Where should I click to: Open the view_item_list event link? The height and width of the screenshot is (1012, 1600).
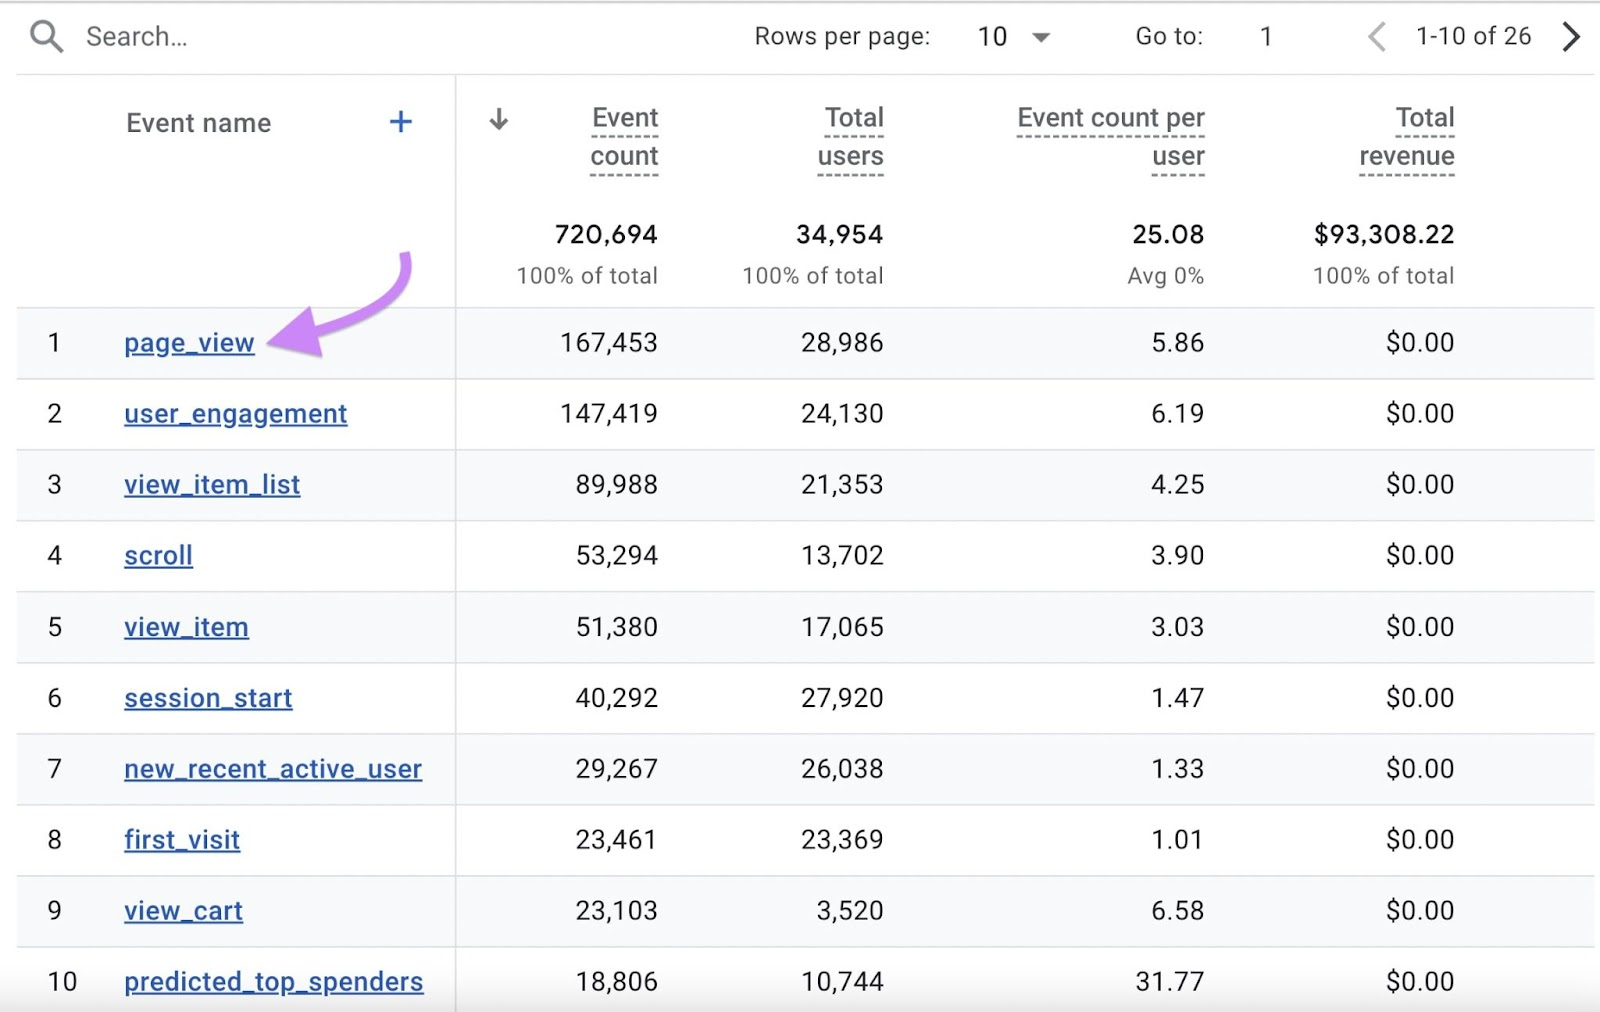(212, 485)
